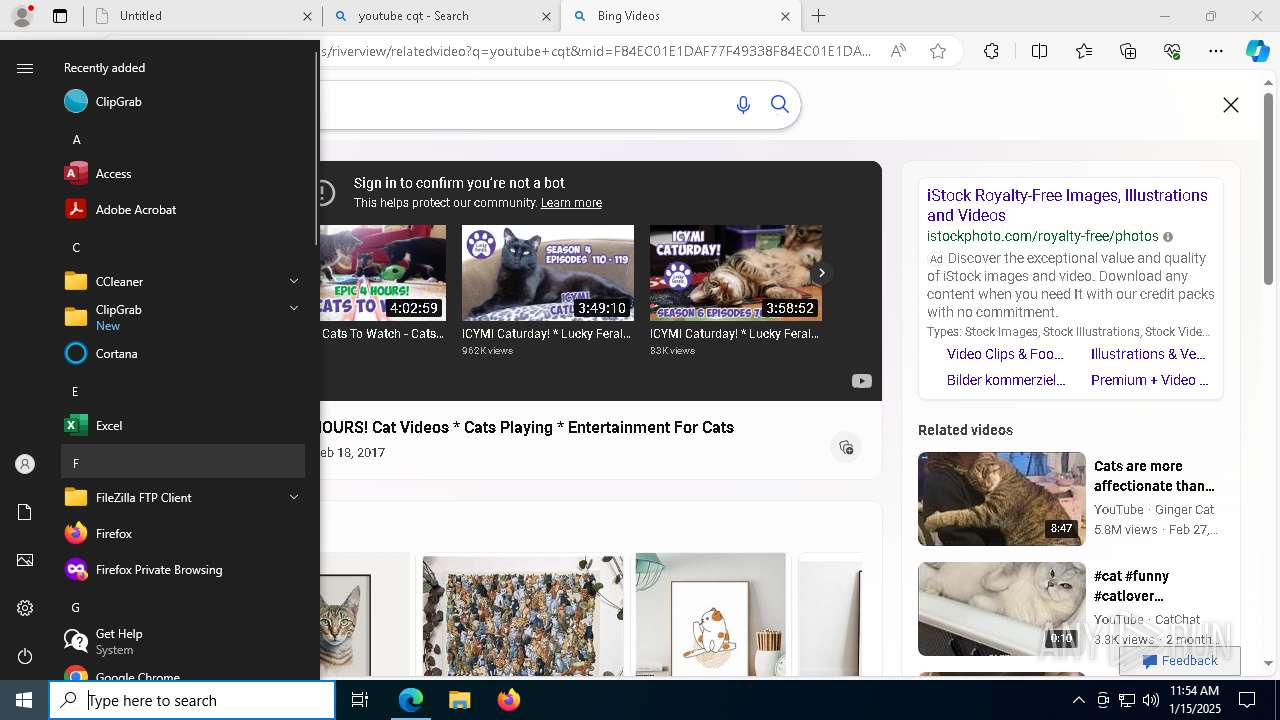Open Edge Extensions puzzle icon
Viewport: 1280px width, 720px height.
[x=991, y=51]
